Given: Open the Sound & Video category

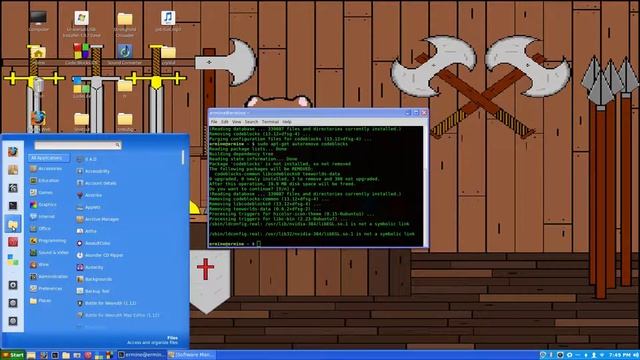Looking at the screenshot, I should tap(49, 253).
